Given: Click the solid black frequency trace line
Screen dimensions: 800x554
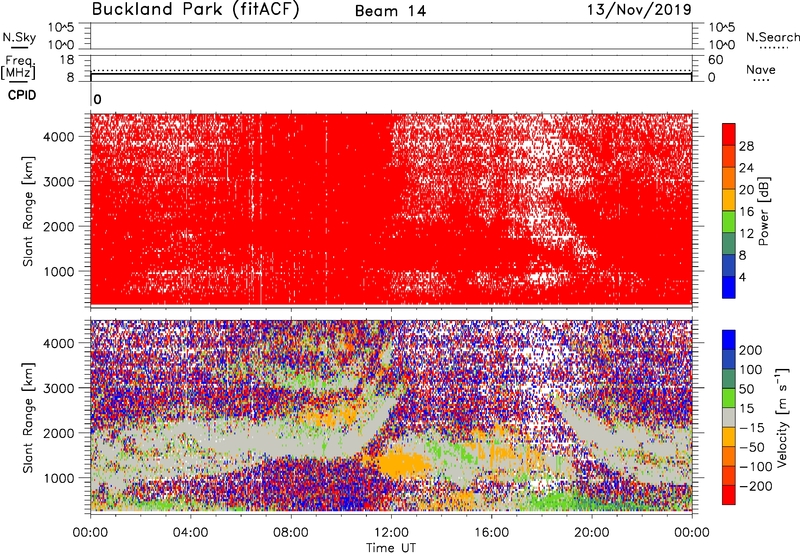Looking at the screenshot, I should tap(391, 73).
